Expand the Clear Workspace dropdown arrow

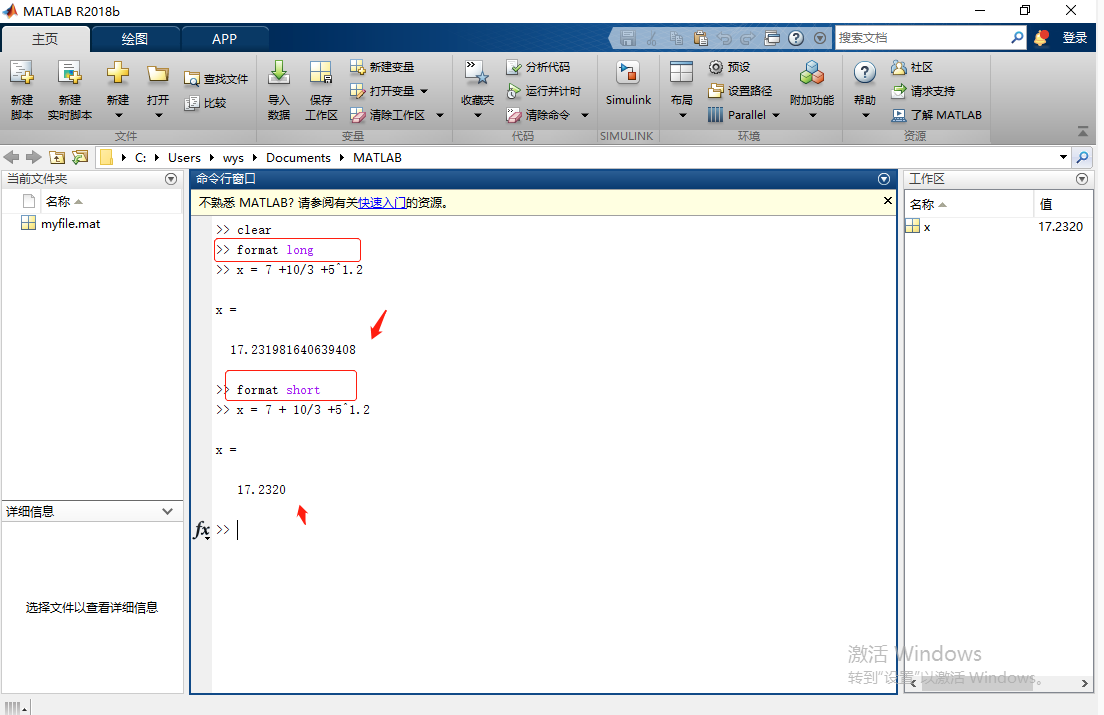[440, 115]
